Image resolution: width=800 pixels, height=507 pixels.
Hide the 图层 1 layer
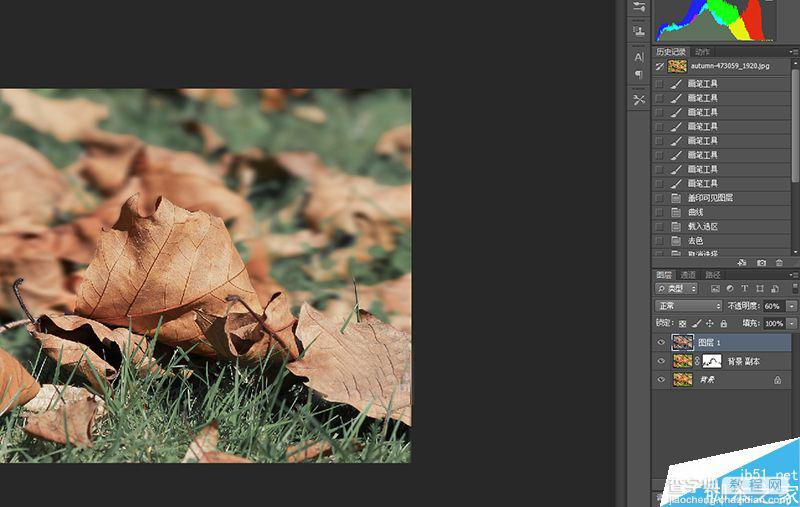[661, 342]
